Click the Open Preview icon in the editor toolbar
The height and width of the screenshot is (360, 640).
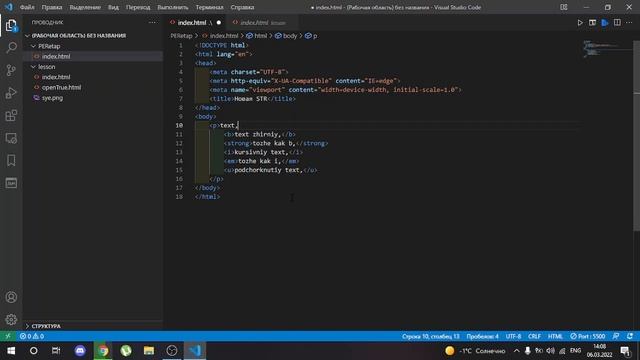(592, 23)
